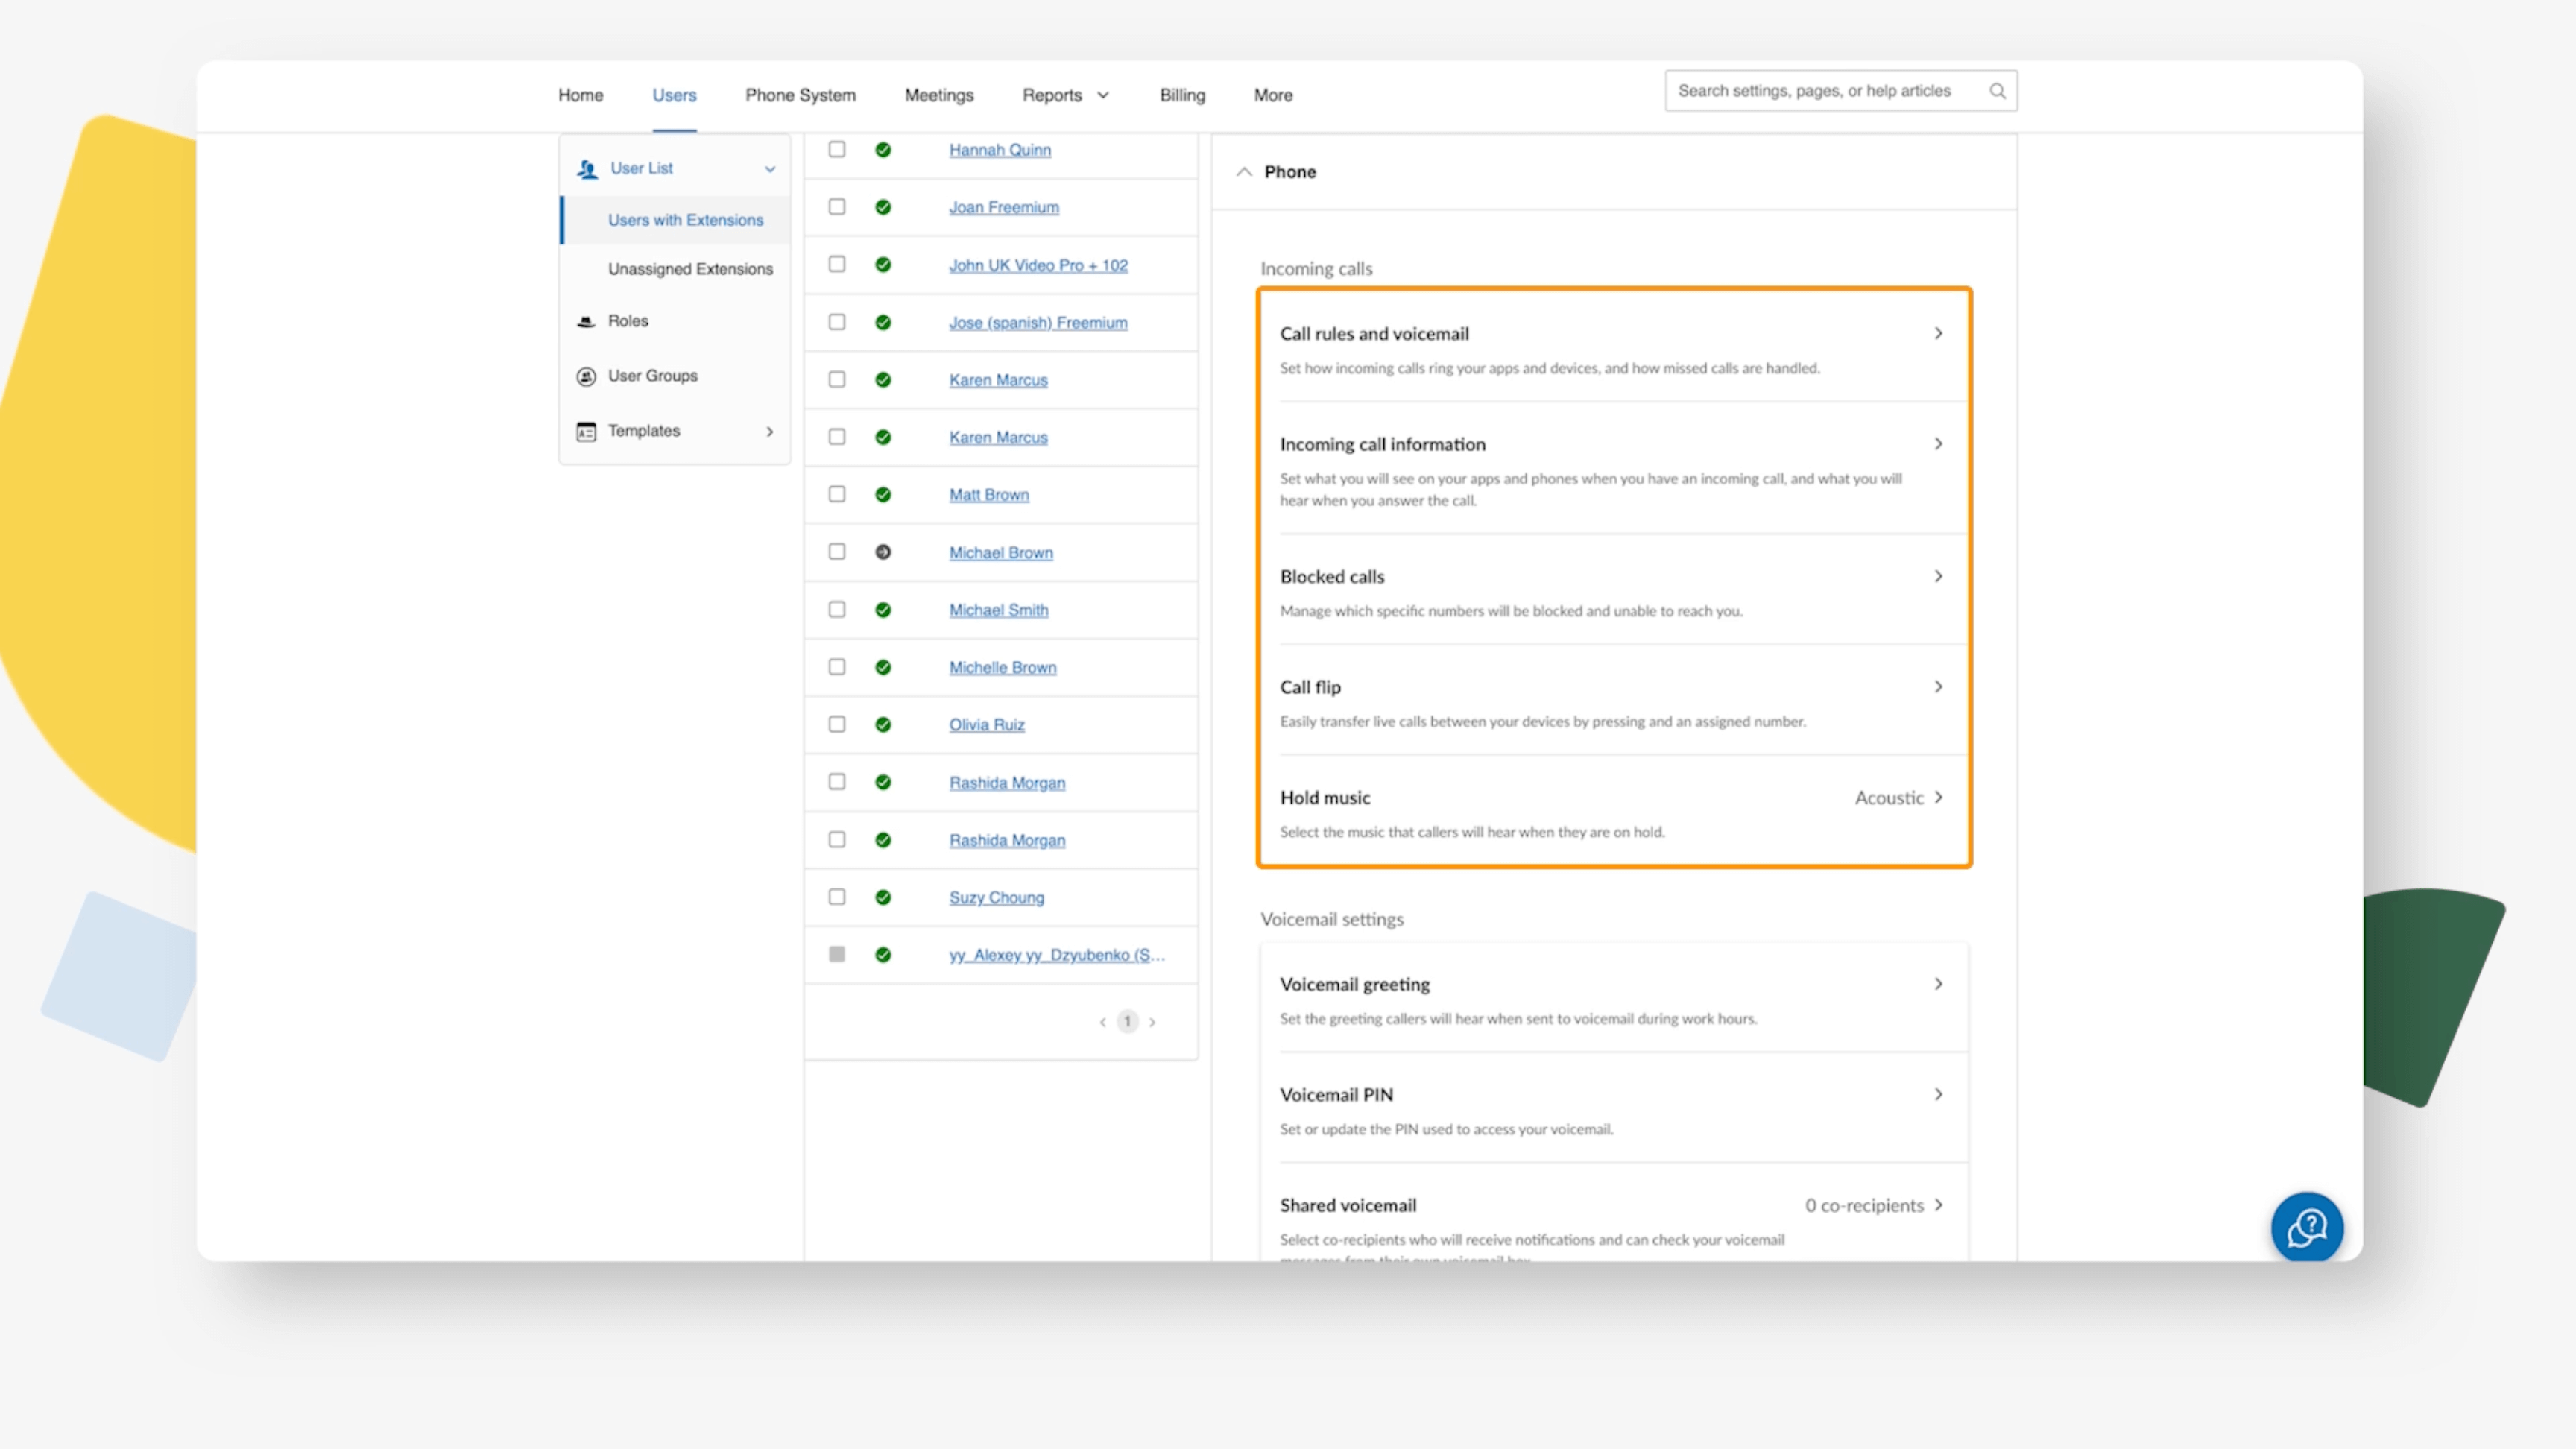This screenshot has width=2576, height=1449.
Task: Click the green status icon beside Hannah Quinn
Action: (x=883, y=149)
